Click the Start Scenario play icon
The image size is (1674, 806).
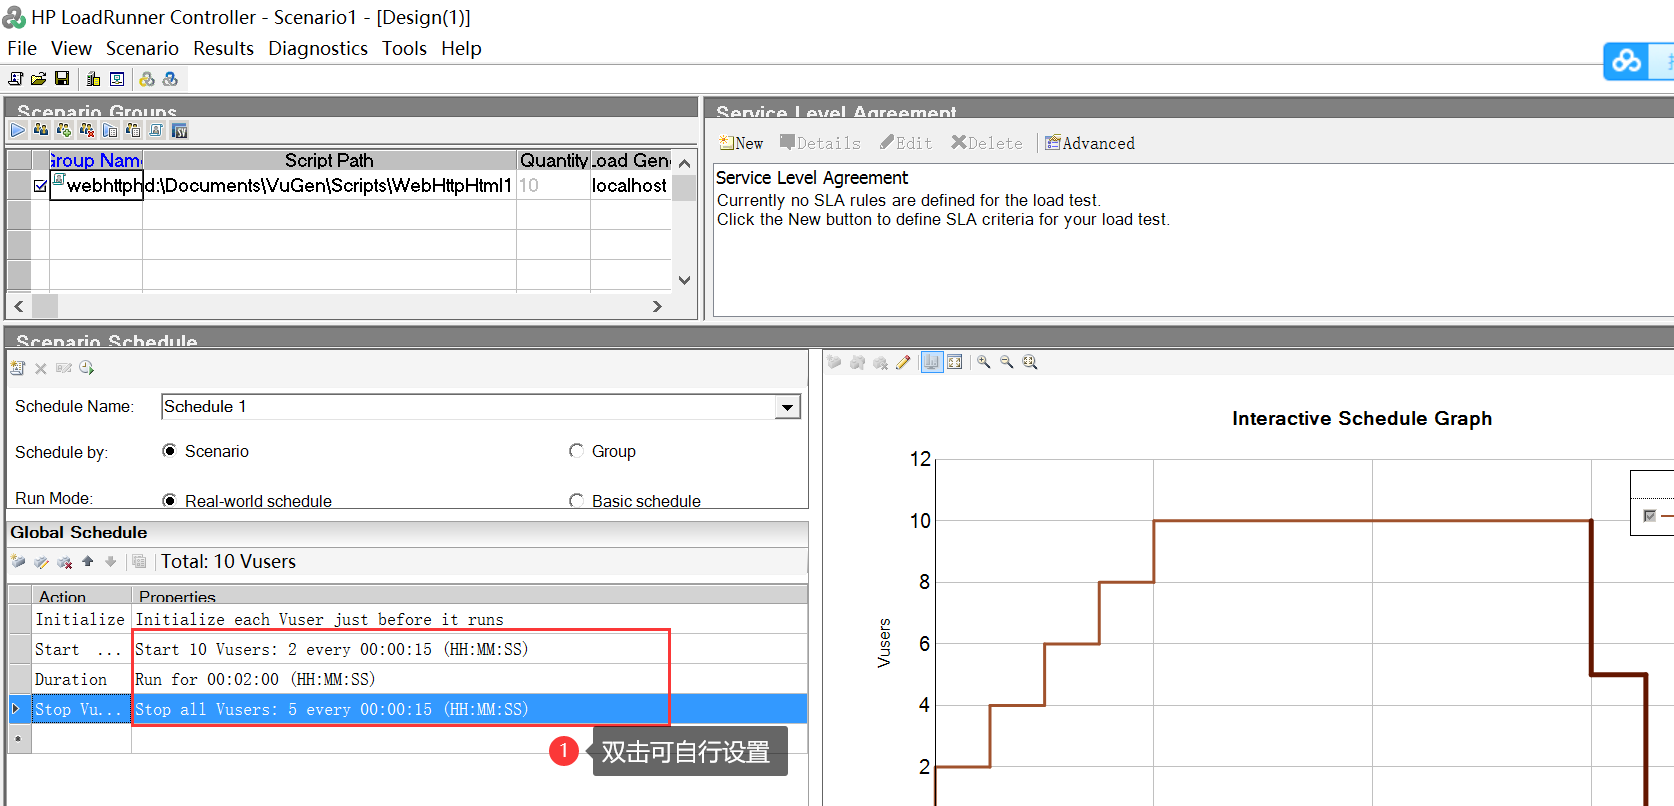[x=18, y=130]
